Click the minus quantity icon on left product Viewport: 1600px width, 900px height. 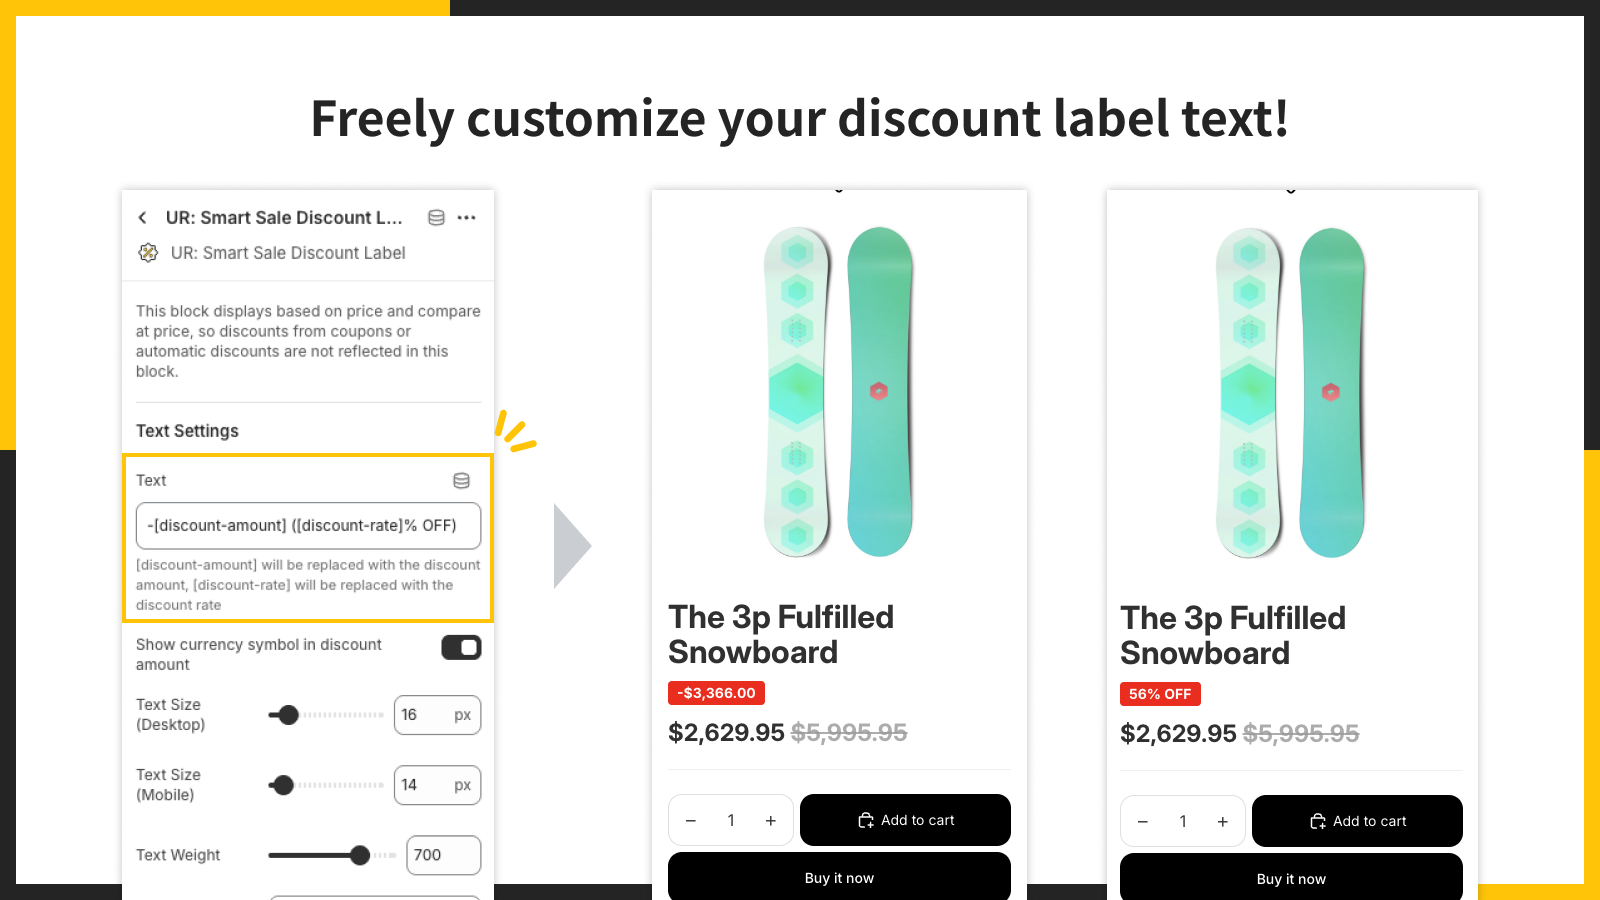tap(691, 821)
